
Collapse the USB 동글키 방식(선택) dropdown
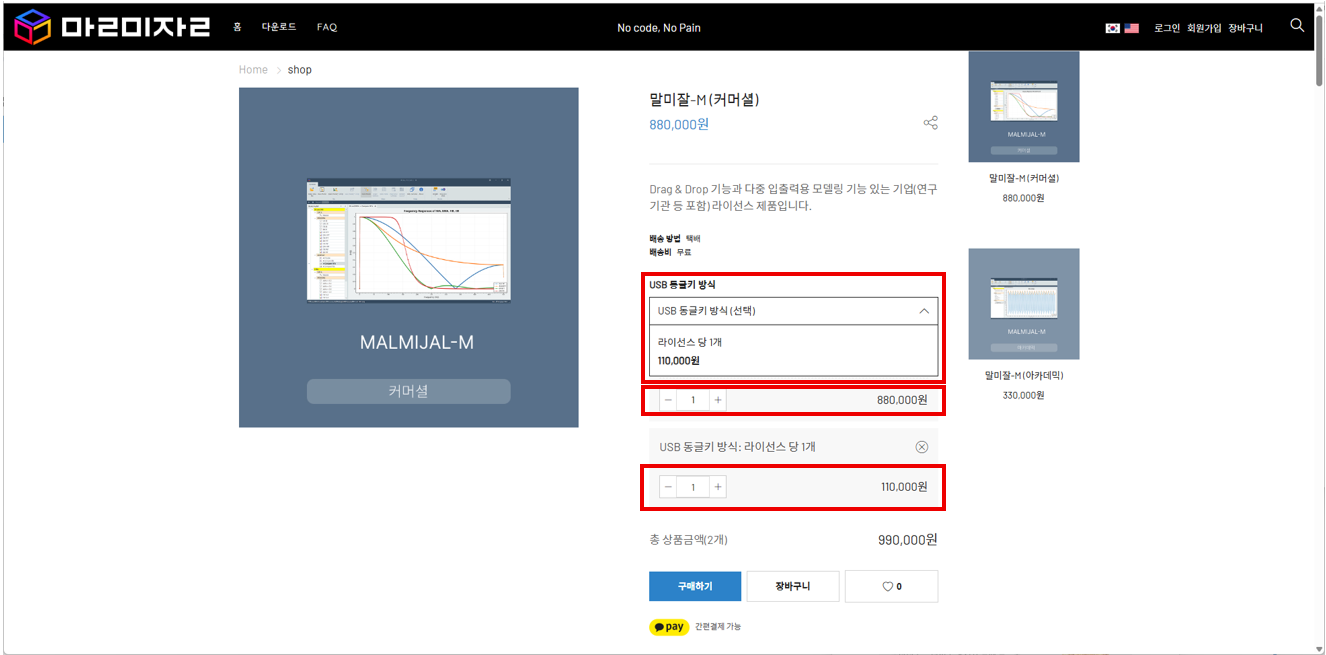[x=794, y=311]
